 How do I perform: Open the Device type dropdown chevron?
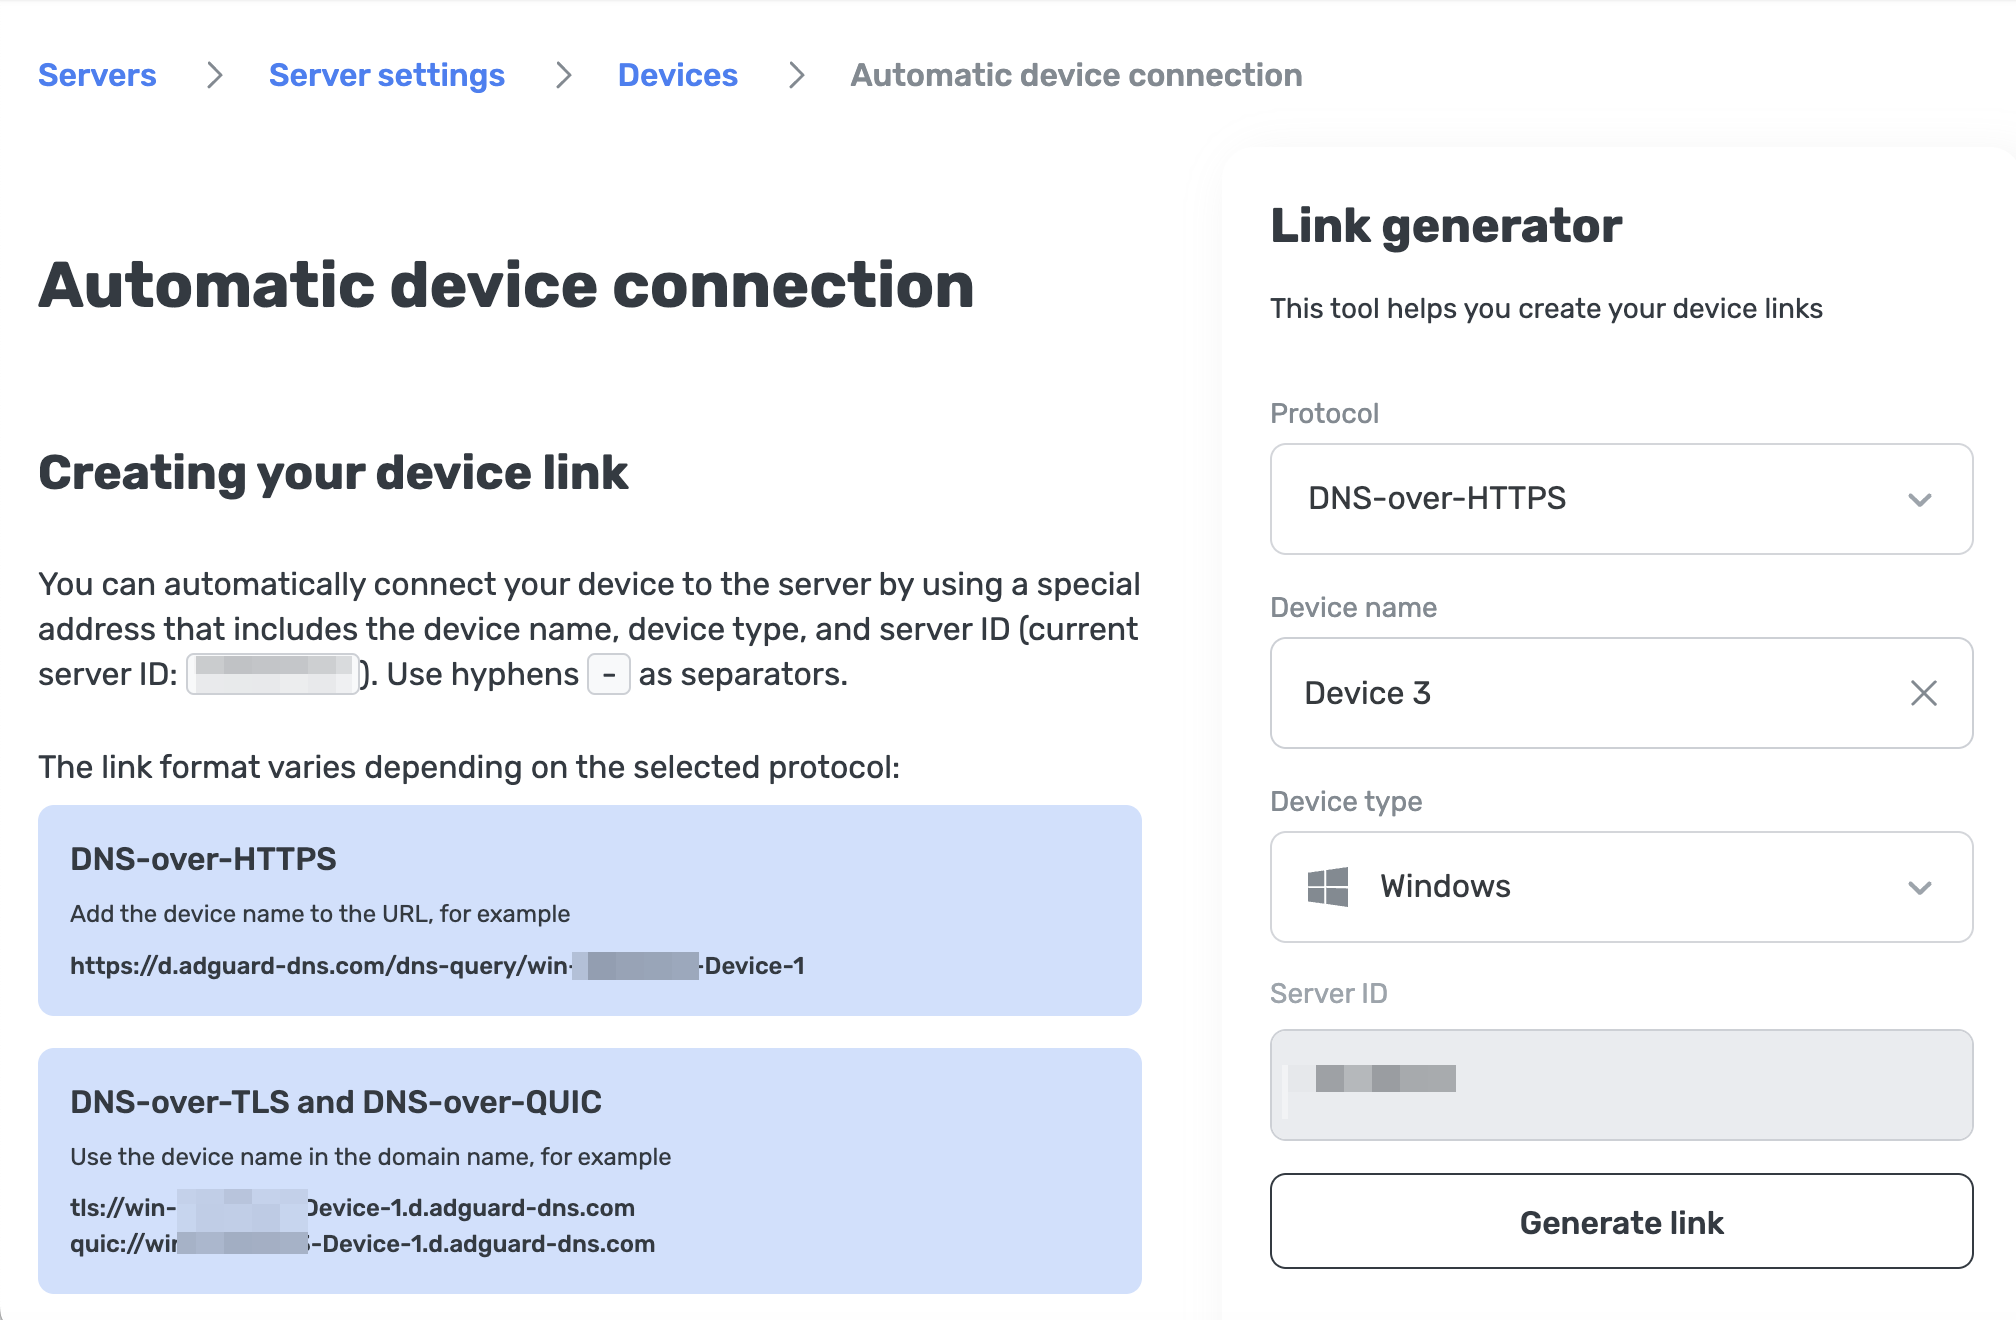pos(1919,887)
